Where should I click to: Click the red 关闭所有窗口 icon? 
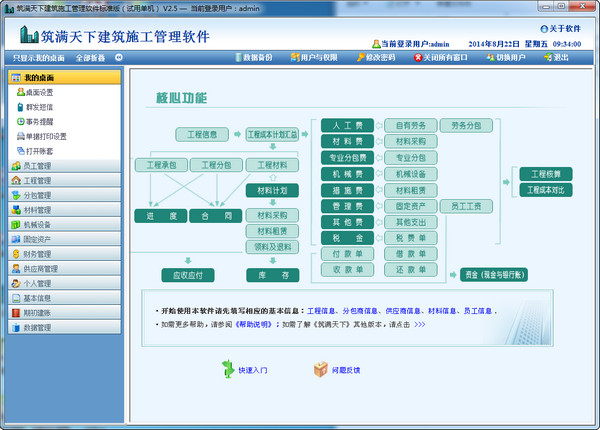click(x=418, y=57)
